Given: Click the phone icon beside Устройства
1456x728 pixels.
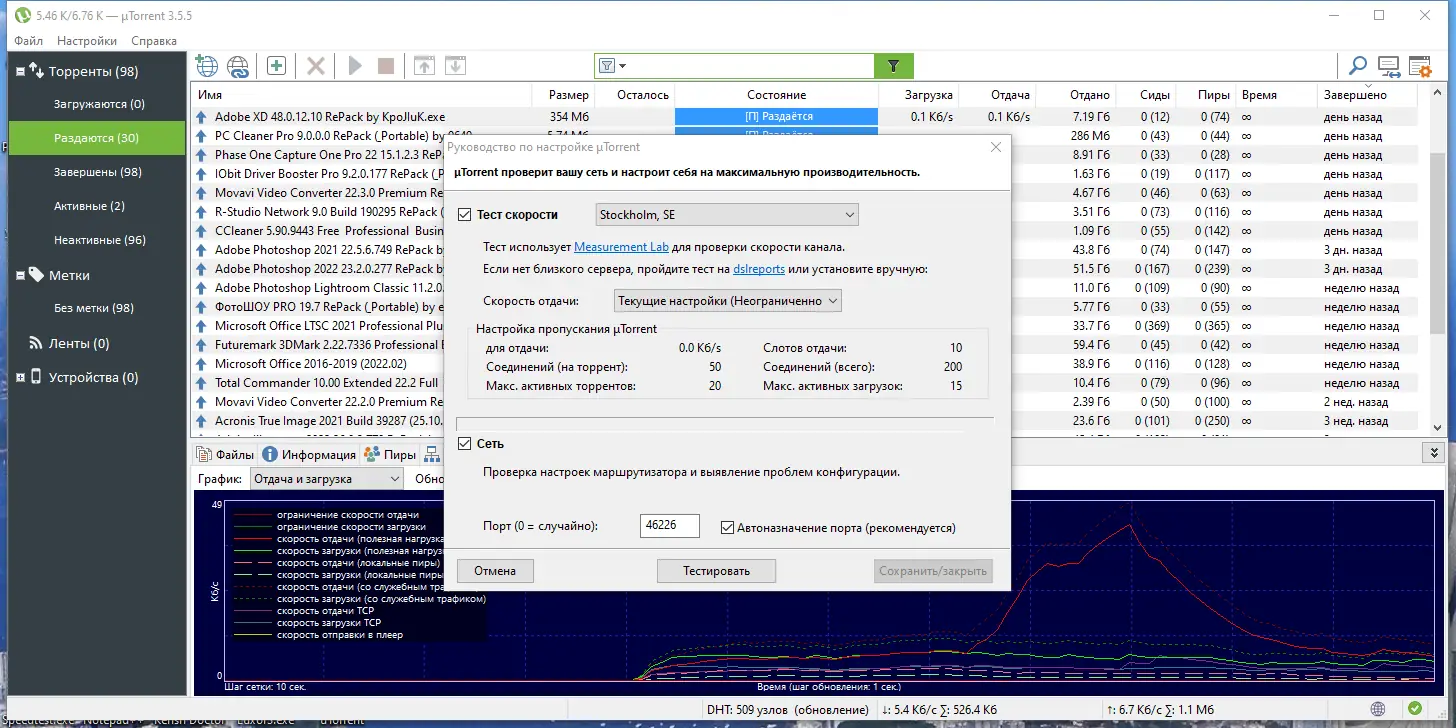Looking at the screenshot, I should (36, 377).
